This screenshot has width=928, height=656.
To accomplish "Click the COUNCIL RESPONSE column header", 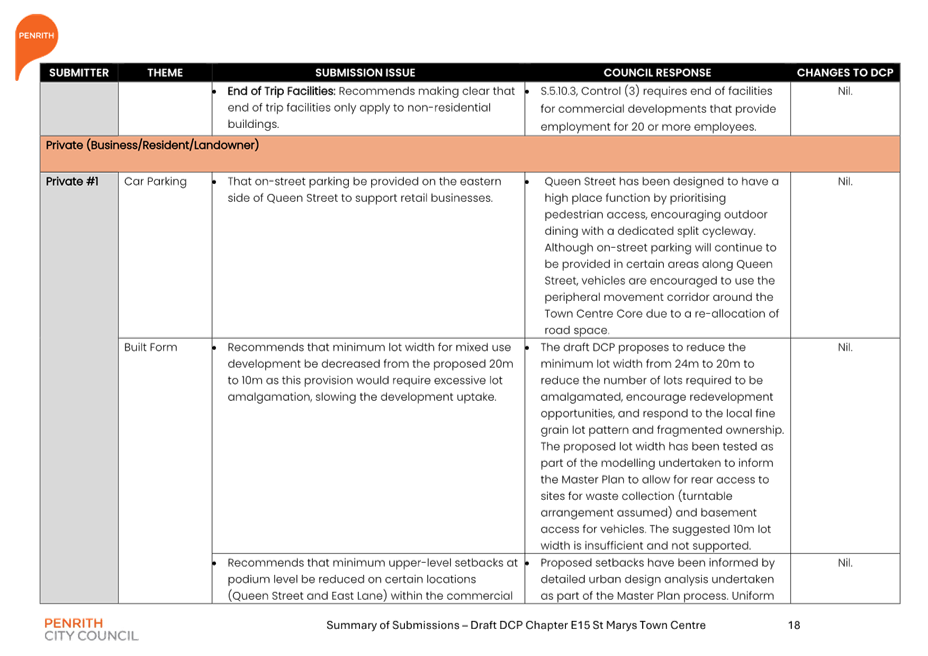I will (657, 73).
